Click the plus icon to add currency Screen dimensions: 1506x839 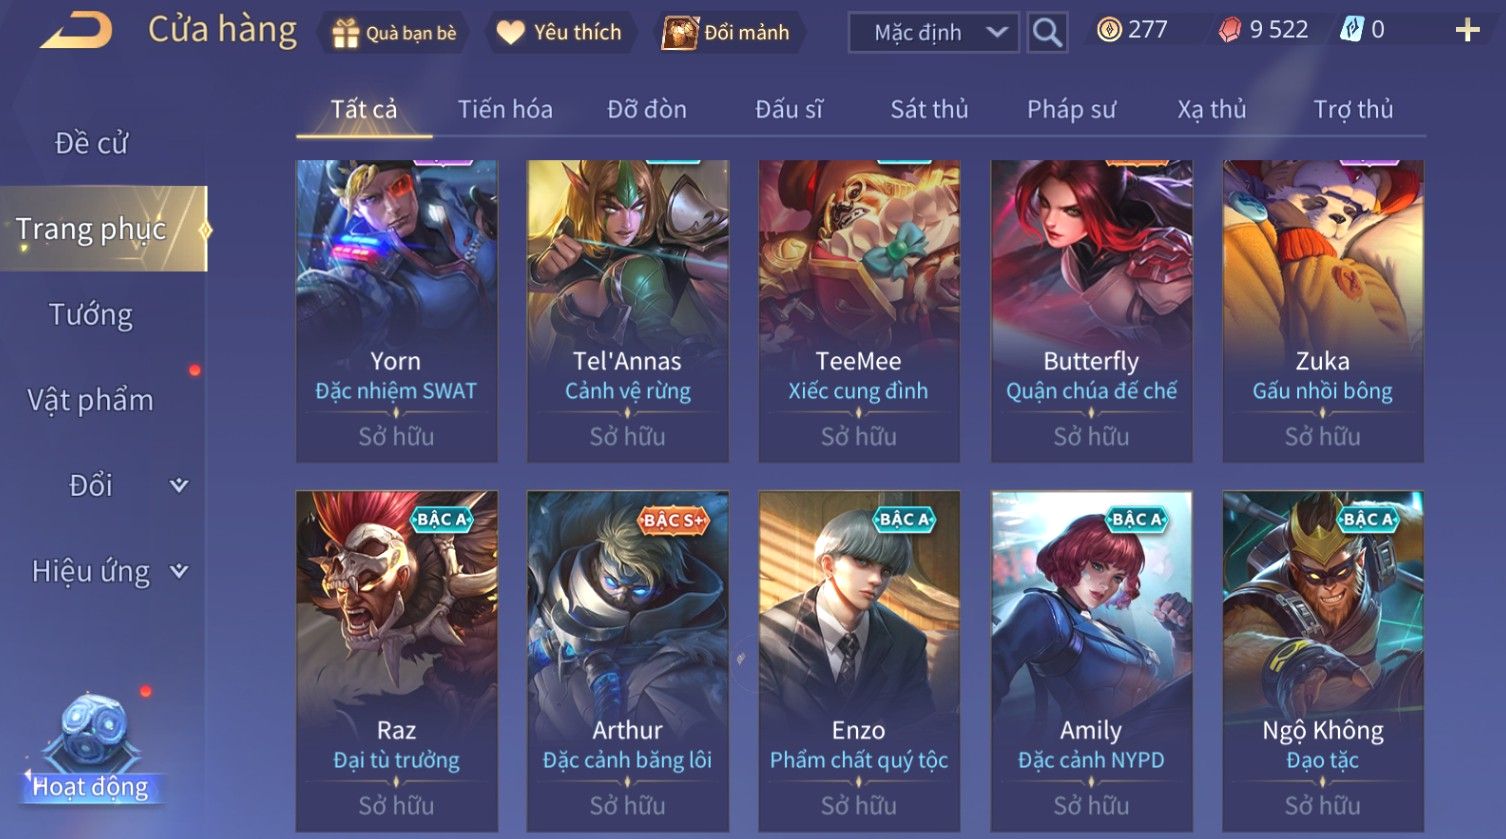click(1466, 31)
